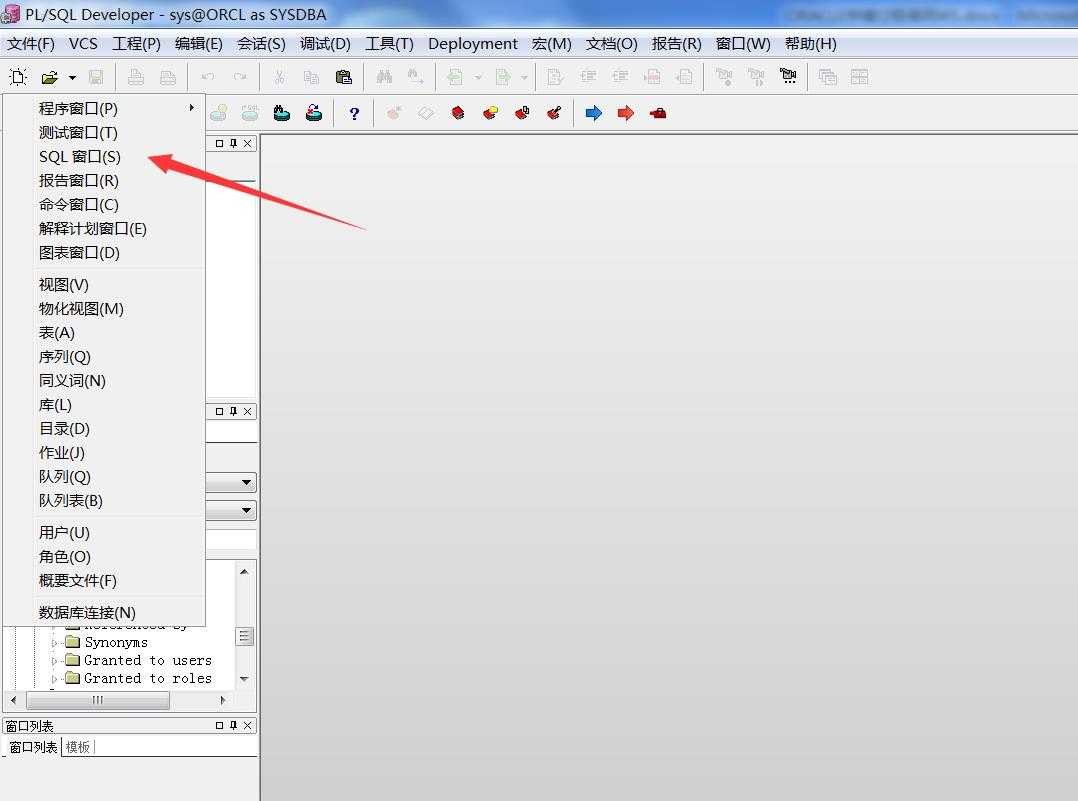Open the lower combo box dropdown arrow
The height and width of the screenshot is (801, 1078).
tap(246, 511)
